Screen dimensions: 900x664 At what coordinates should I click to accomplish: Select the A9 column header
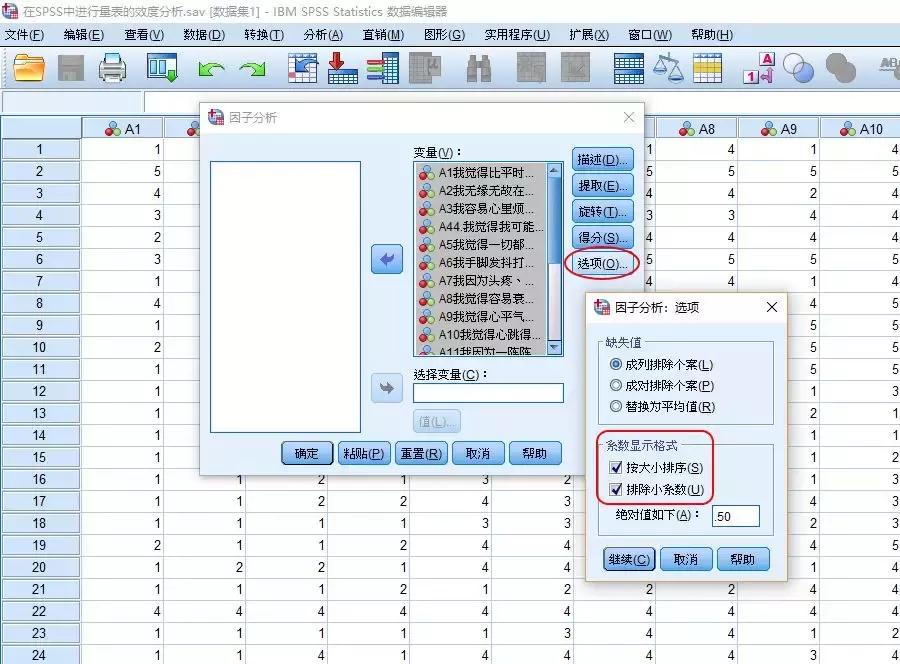pyautogui.click(x=779, y=127)
